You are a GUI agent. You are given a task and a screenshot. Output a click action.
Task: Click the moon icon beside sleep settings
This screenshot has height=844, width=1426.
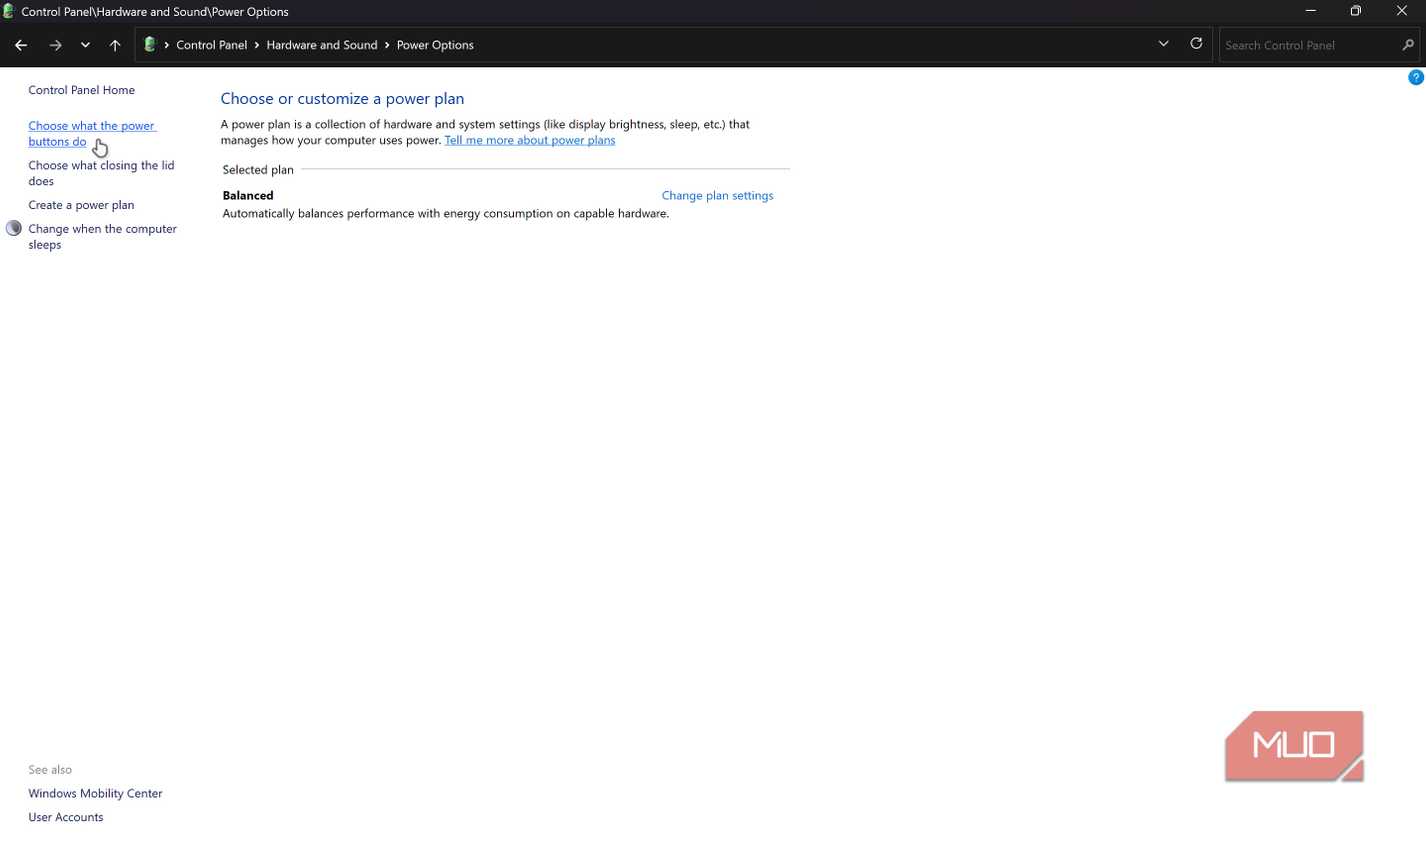[14, 228]
